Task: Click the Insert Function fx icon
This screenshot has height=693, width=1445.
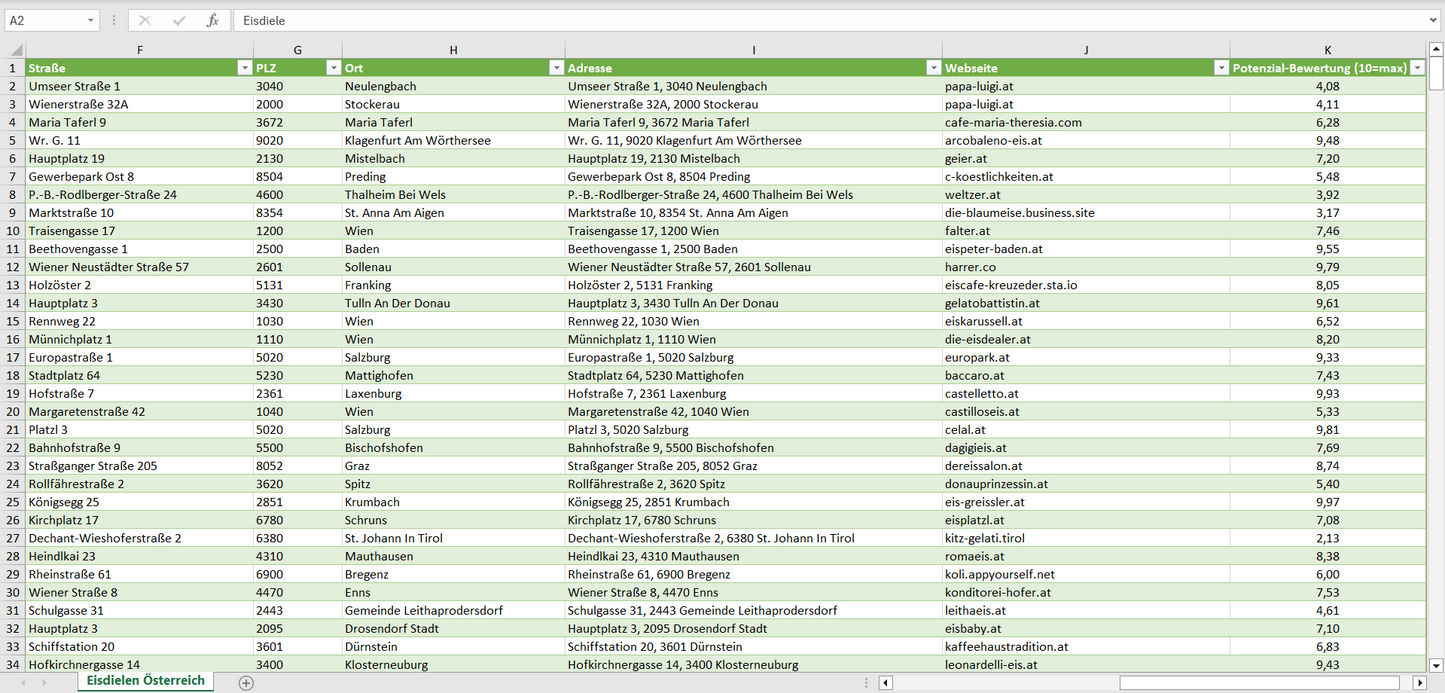Action: pyautogui.click(x=212, y=20)
